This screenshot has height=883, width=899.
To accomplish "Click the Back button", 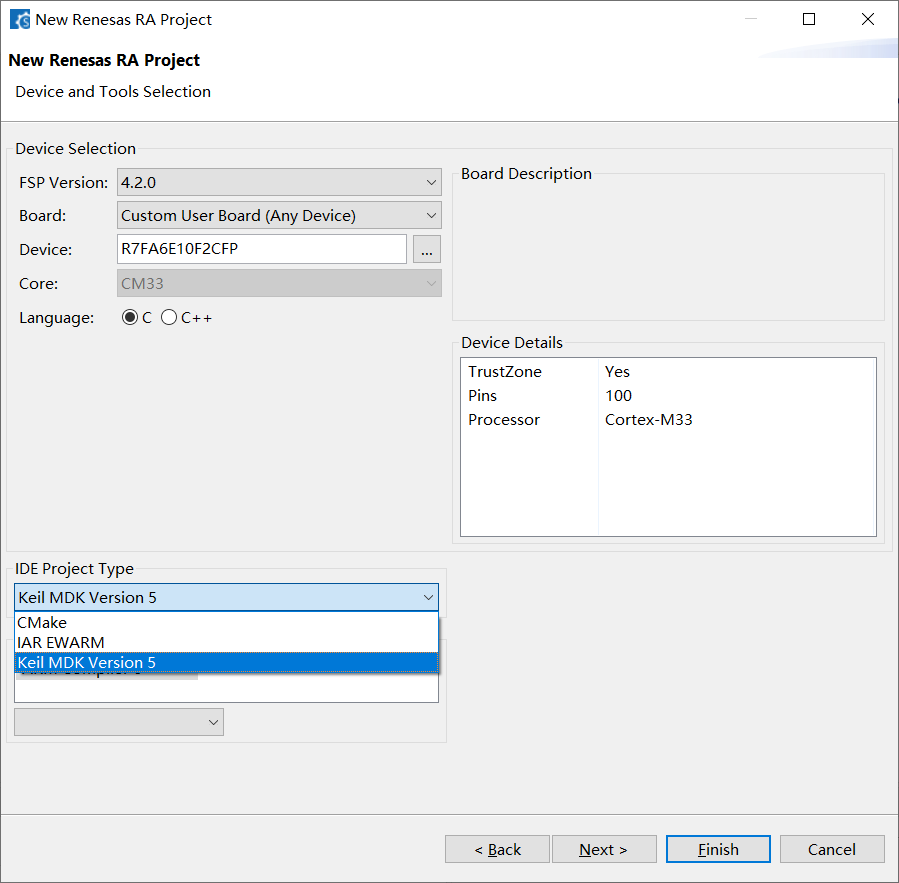I will [497, 849].
